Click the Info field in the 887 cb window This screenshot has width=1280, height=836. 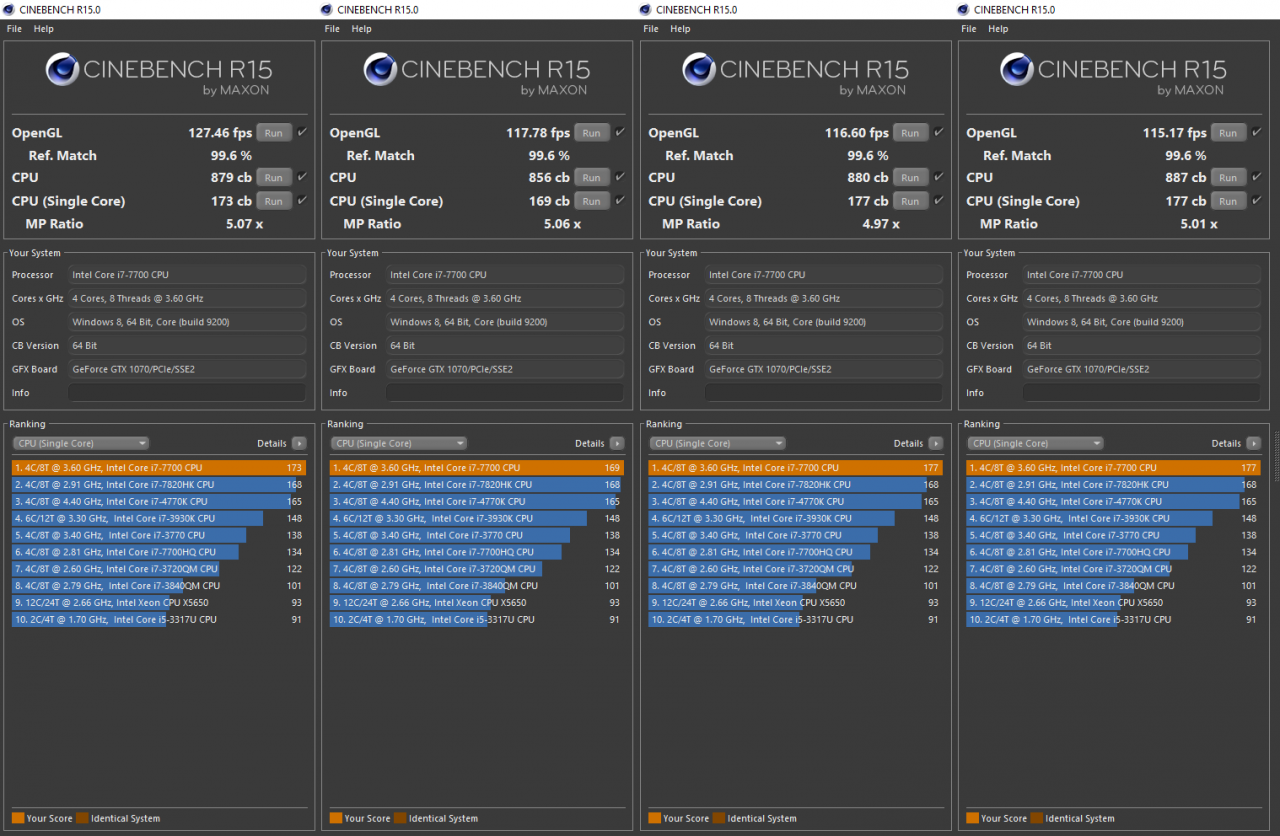tap(1142, 393)
